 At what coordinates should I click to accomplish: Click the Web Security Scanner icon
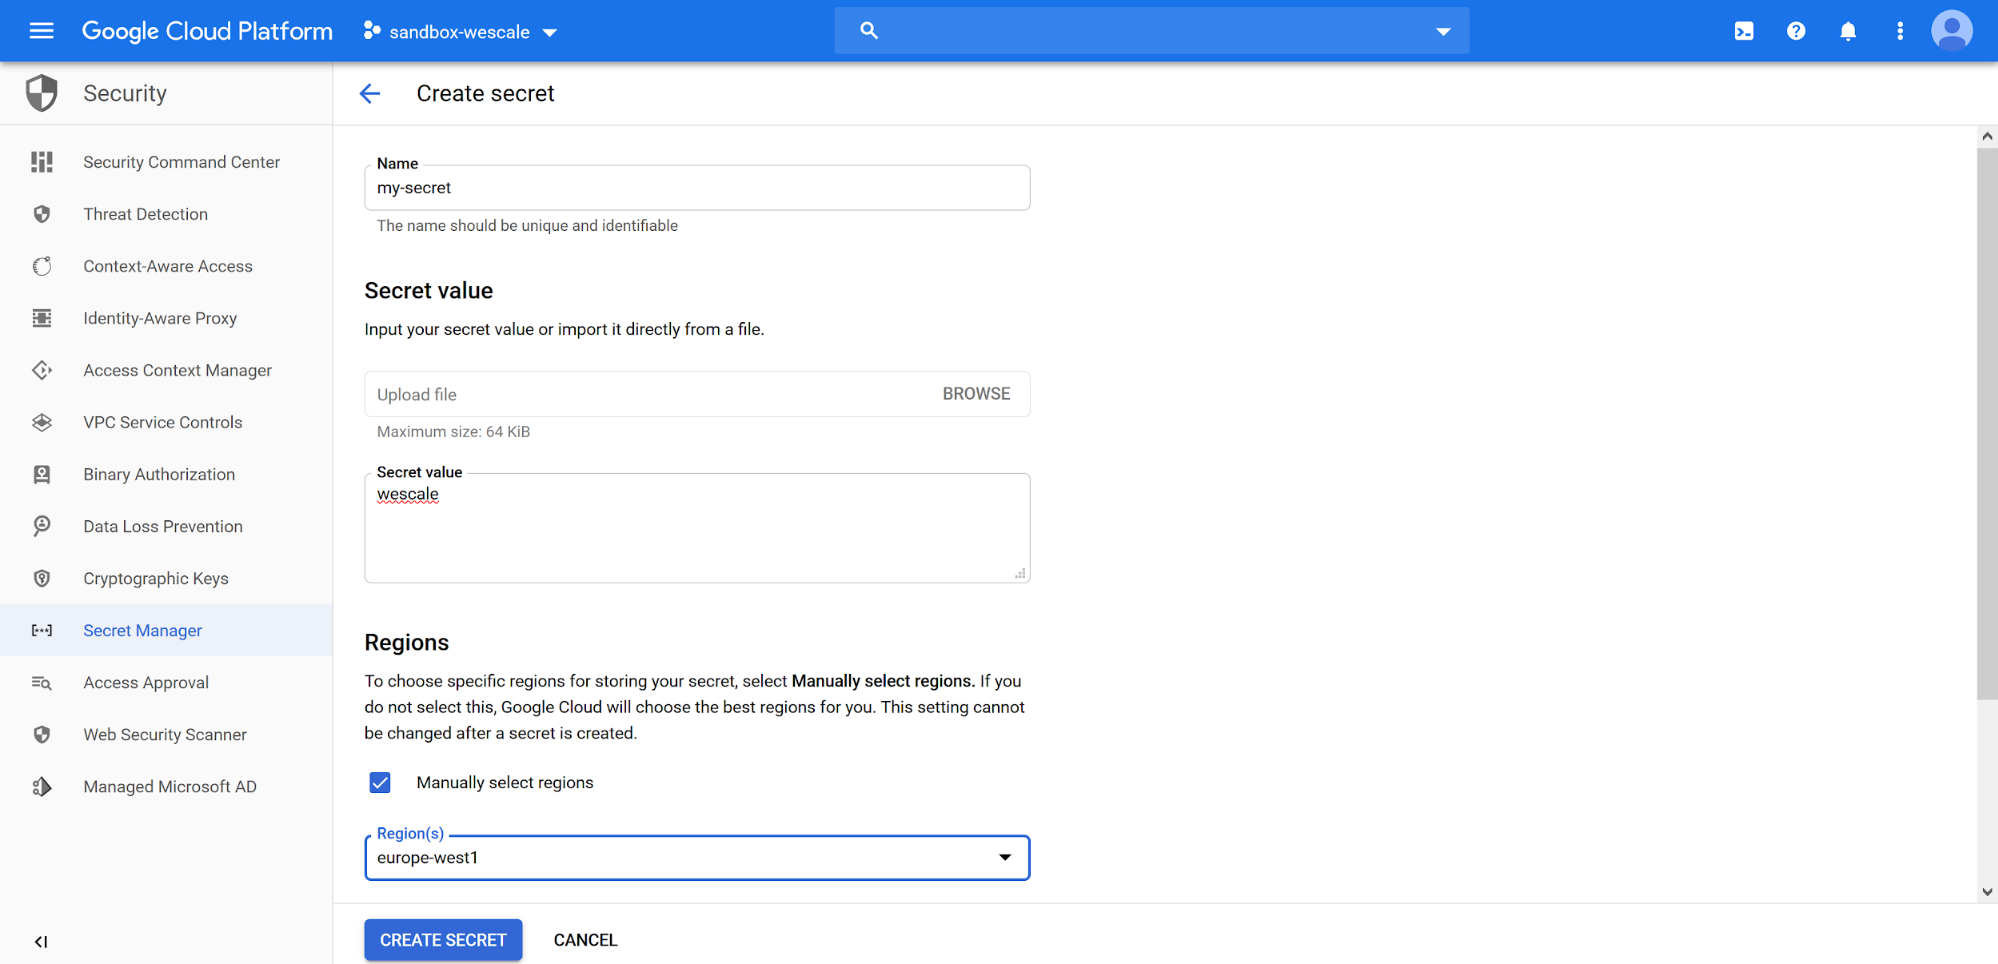click(41, 734)
